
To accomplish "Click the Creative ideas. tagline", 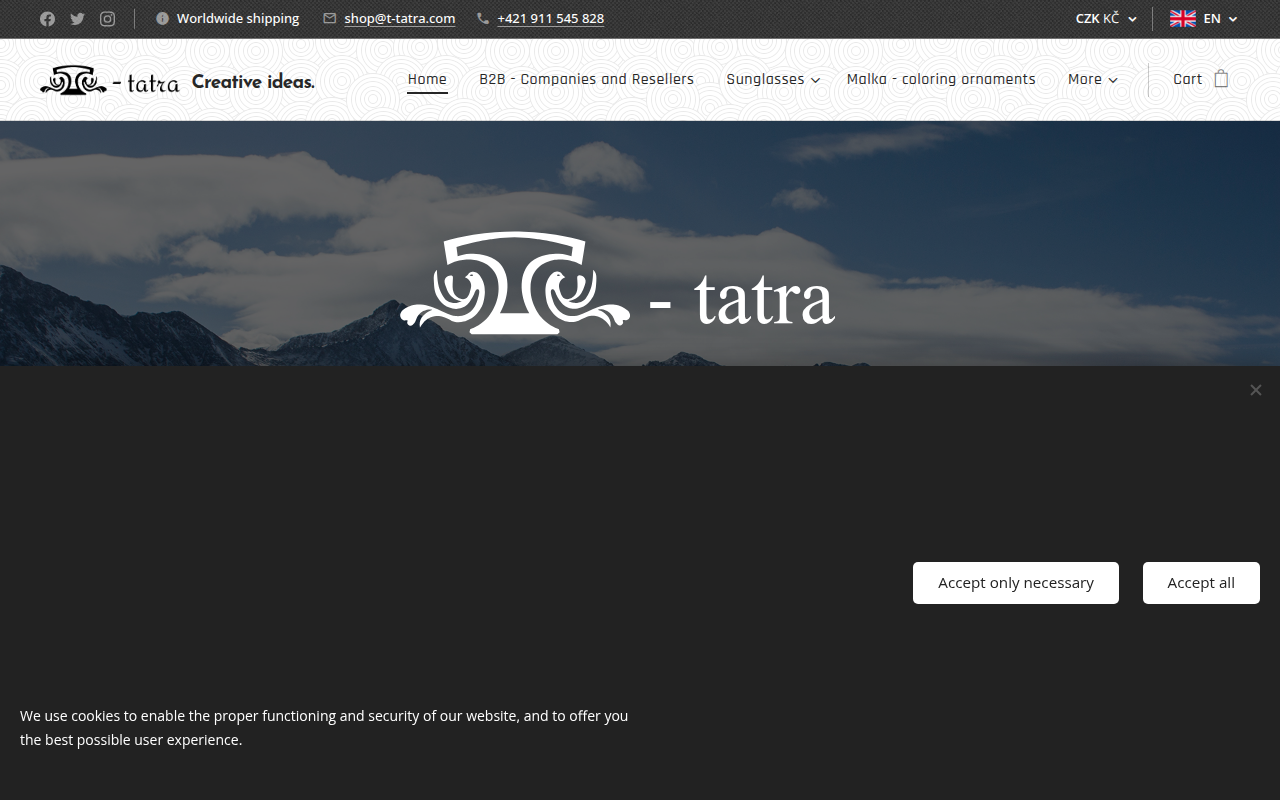I will [x=253, y=82].
